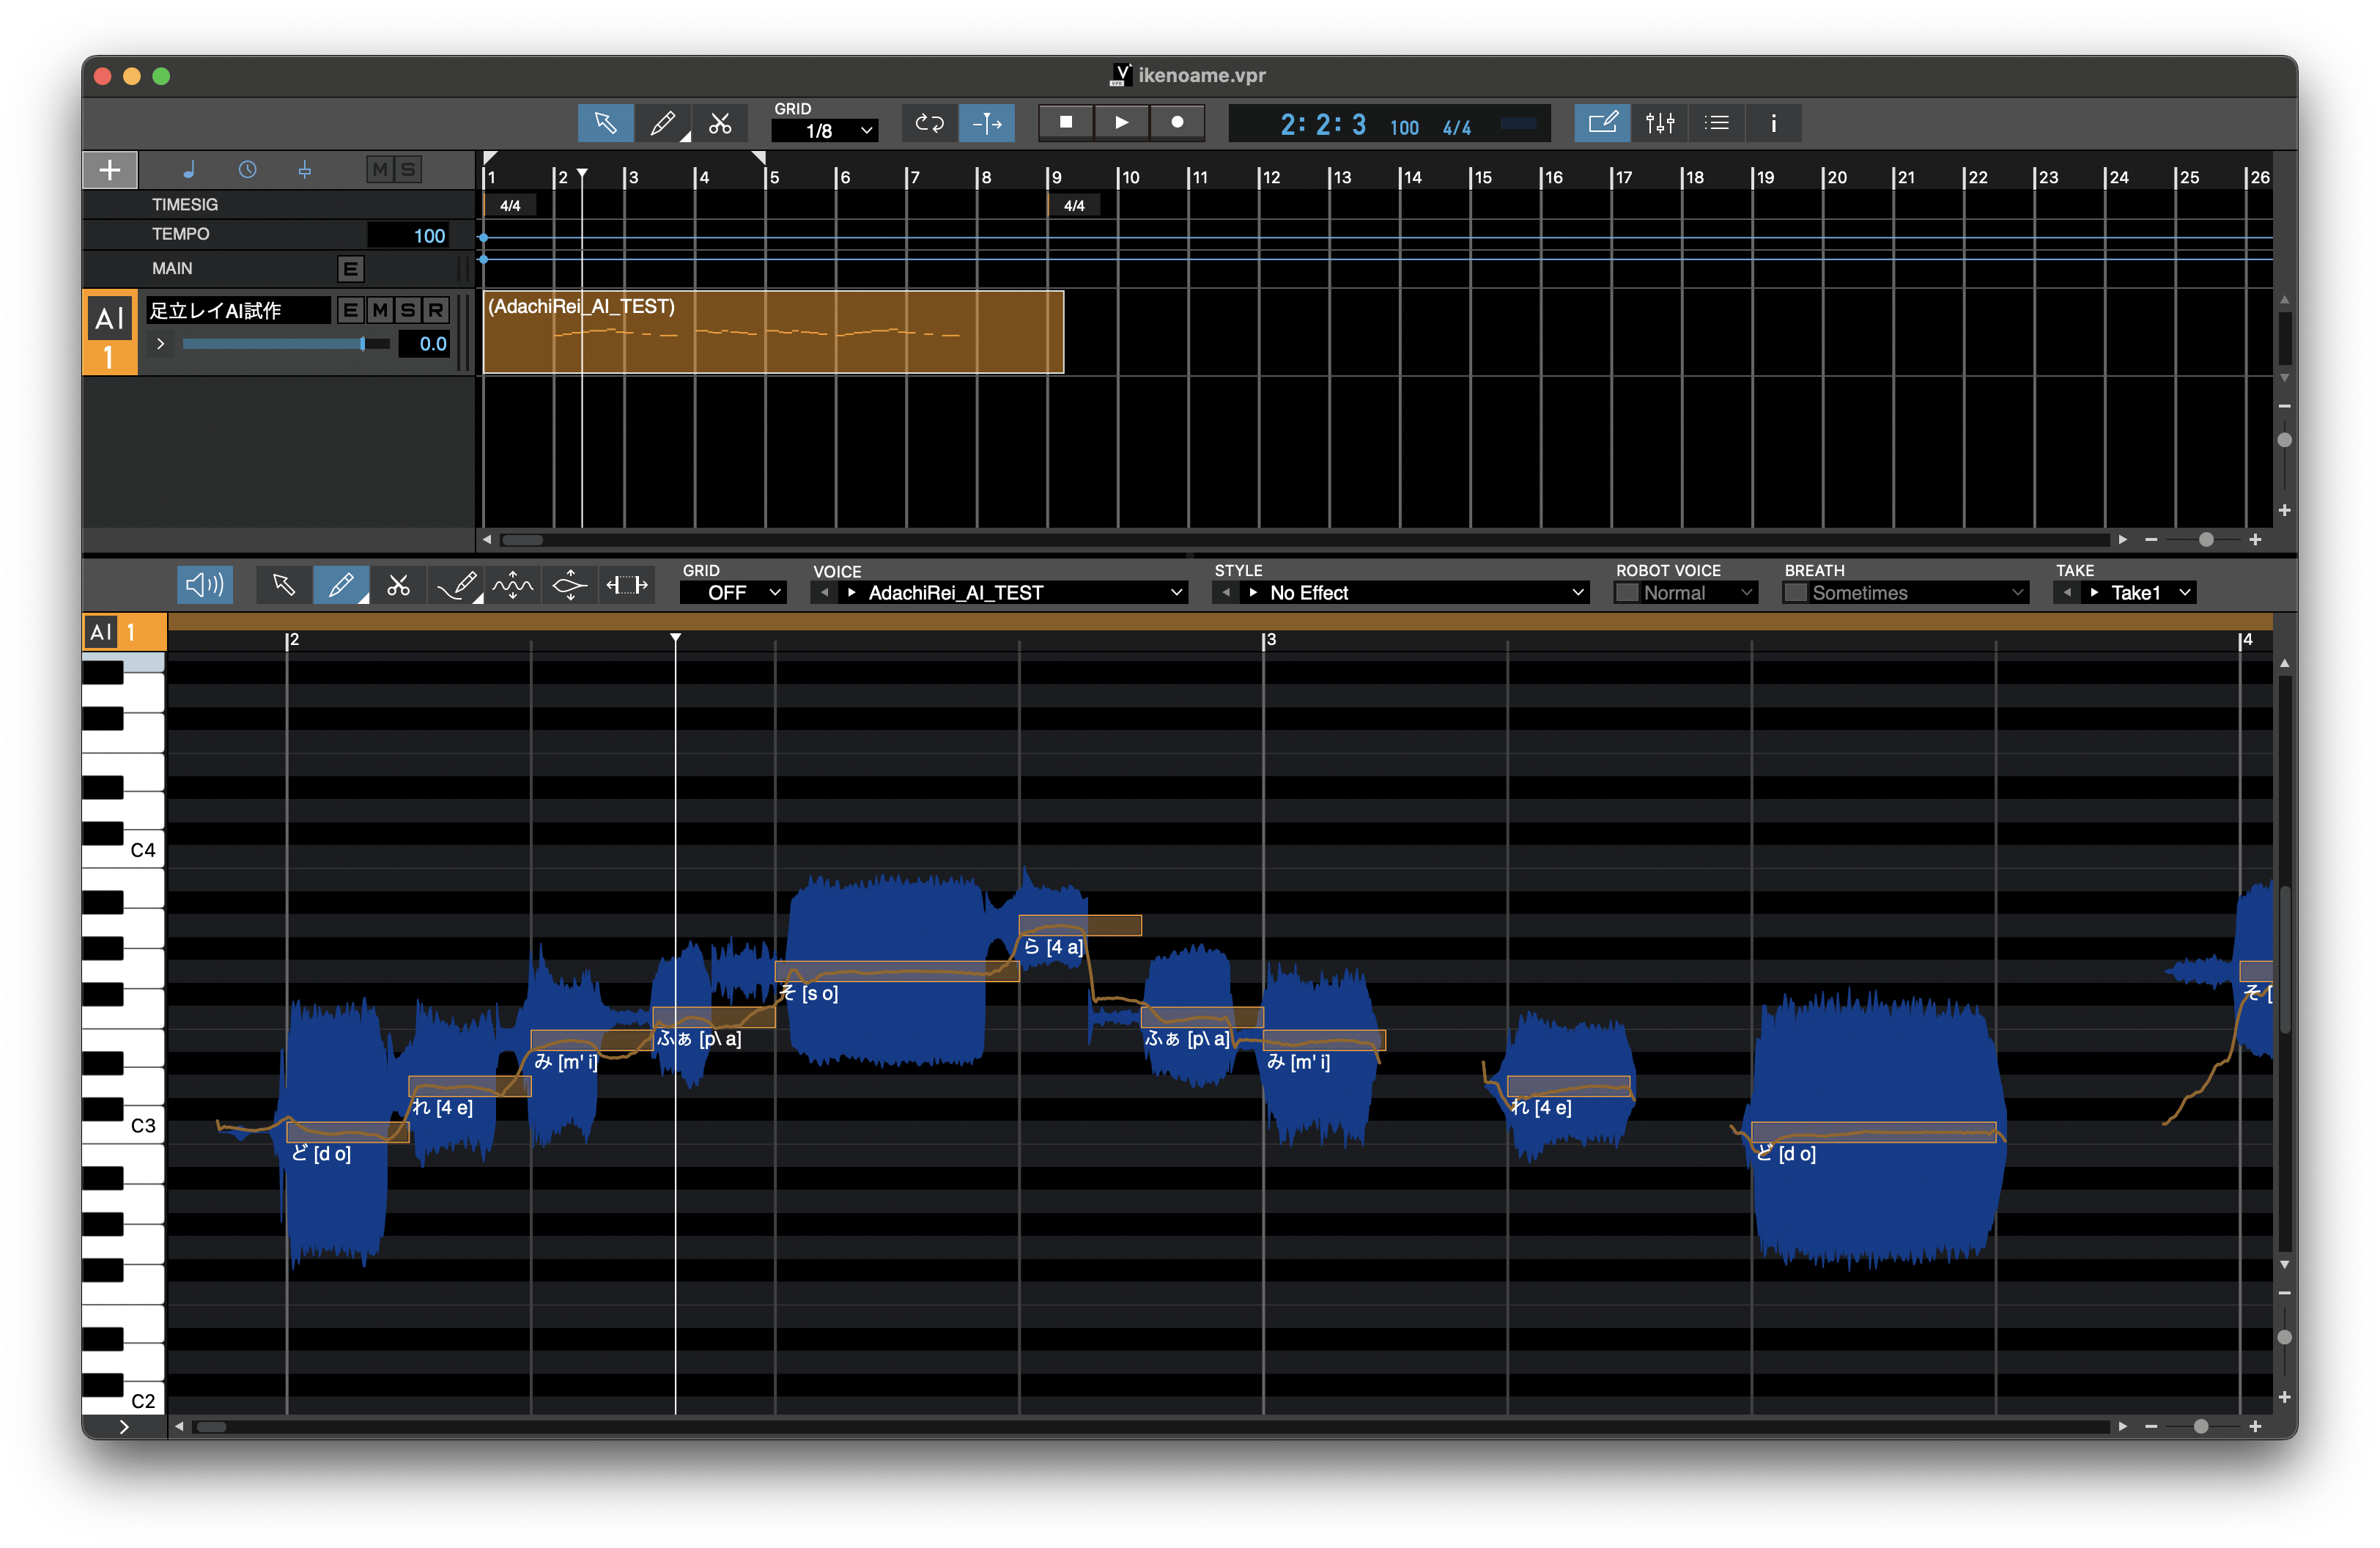Select the scissors tool in top toolbar

(x=720, y=123)
